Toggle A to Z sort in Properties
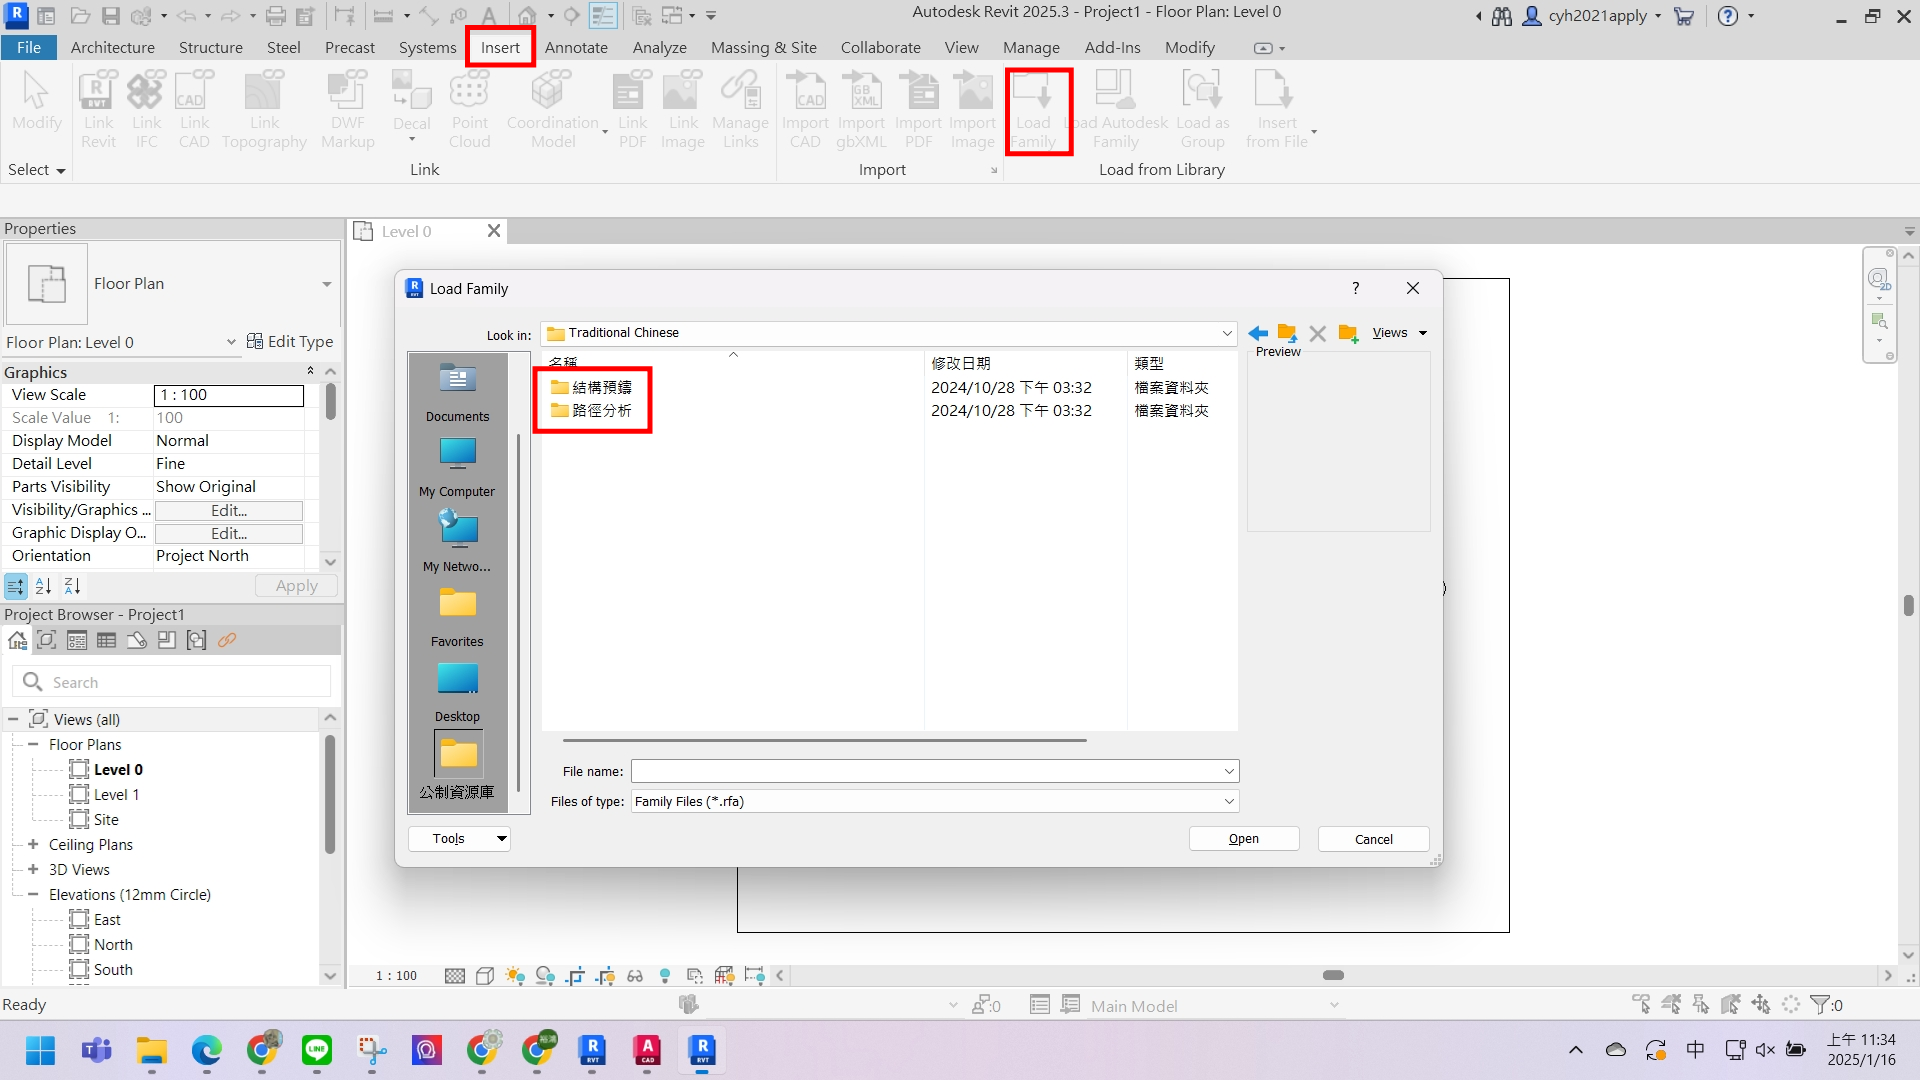Image resolution: width=1920 pixels, height=1080 pixels. [x=43, y=586]
